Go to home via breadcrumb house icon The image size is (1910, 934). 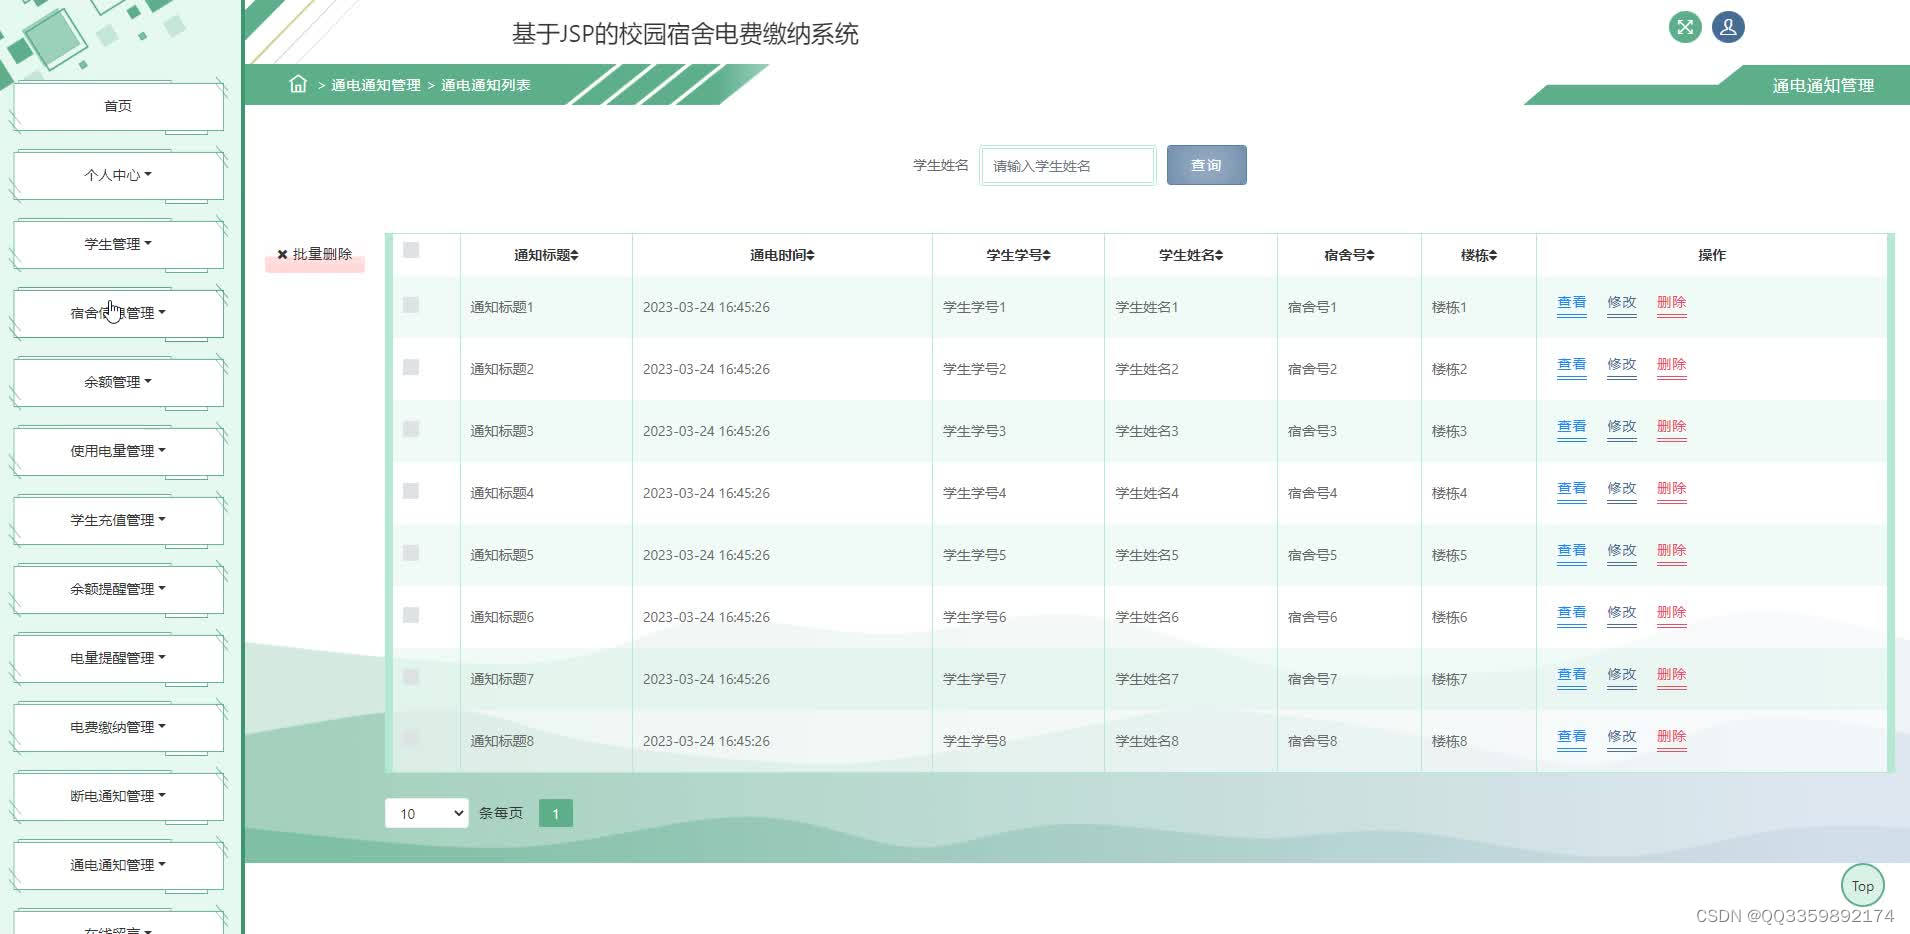pos(298,84)
